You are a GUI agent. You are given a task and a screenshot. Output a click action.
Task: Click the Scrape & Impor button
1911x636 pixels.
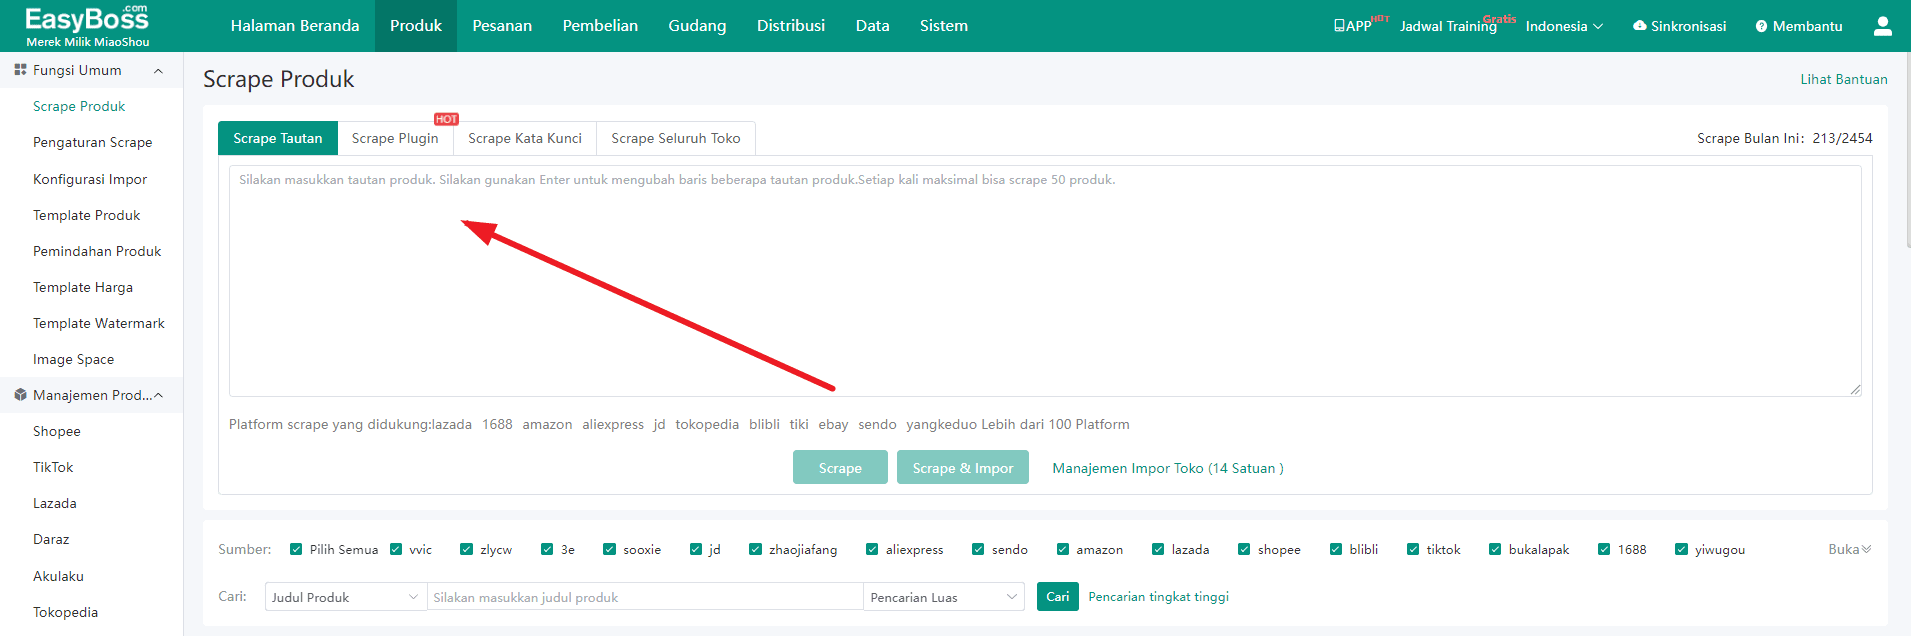click(963, 467)
